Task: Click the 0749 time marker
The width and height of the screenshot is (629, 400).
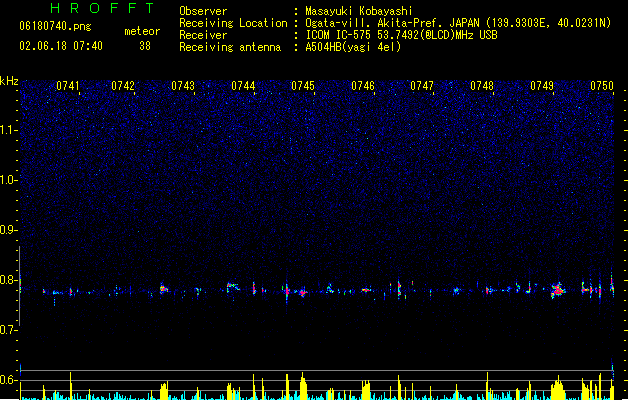Action: click(542, 85)
